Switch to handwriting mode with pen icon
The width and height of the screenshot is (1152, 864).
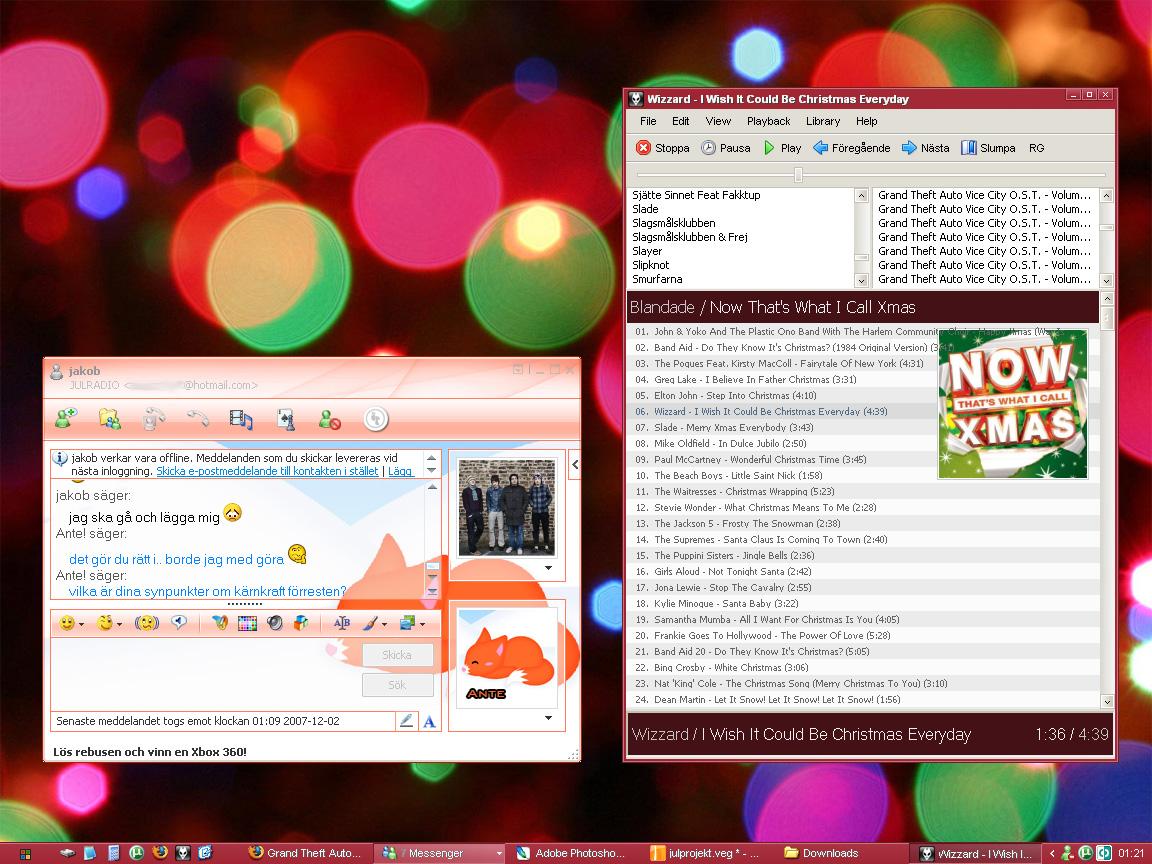(x=406, y=721)
